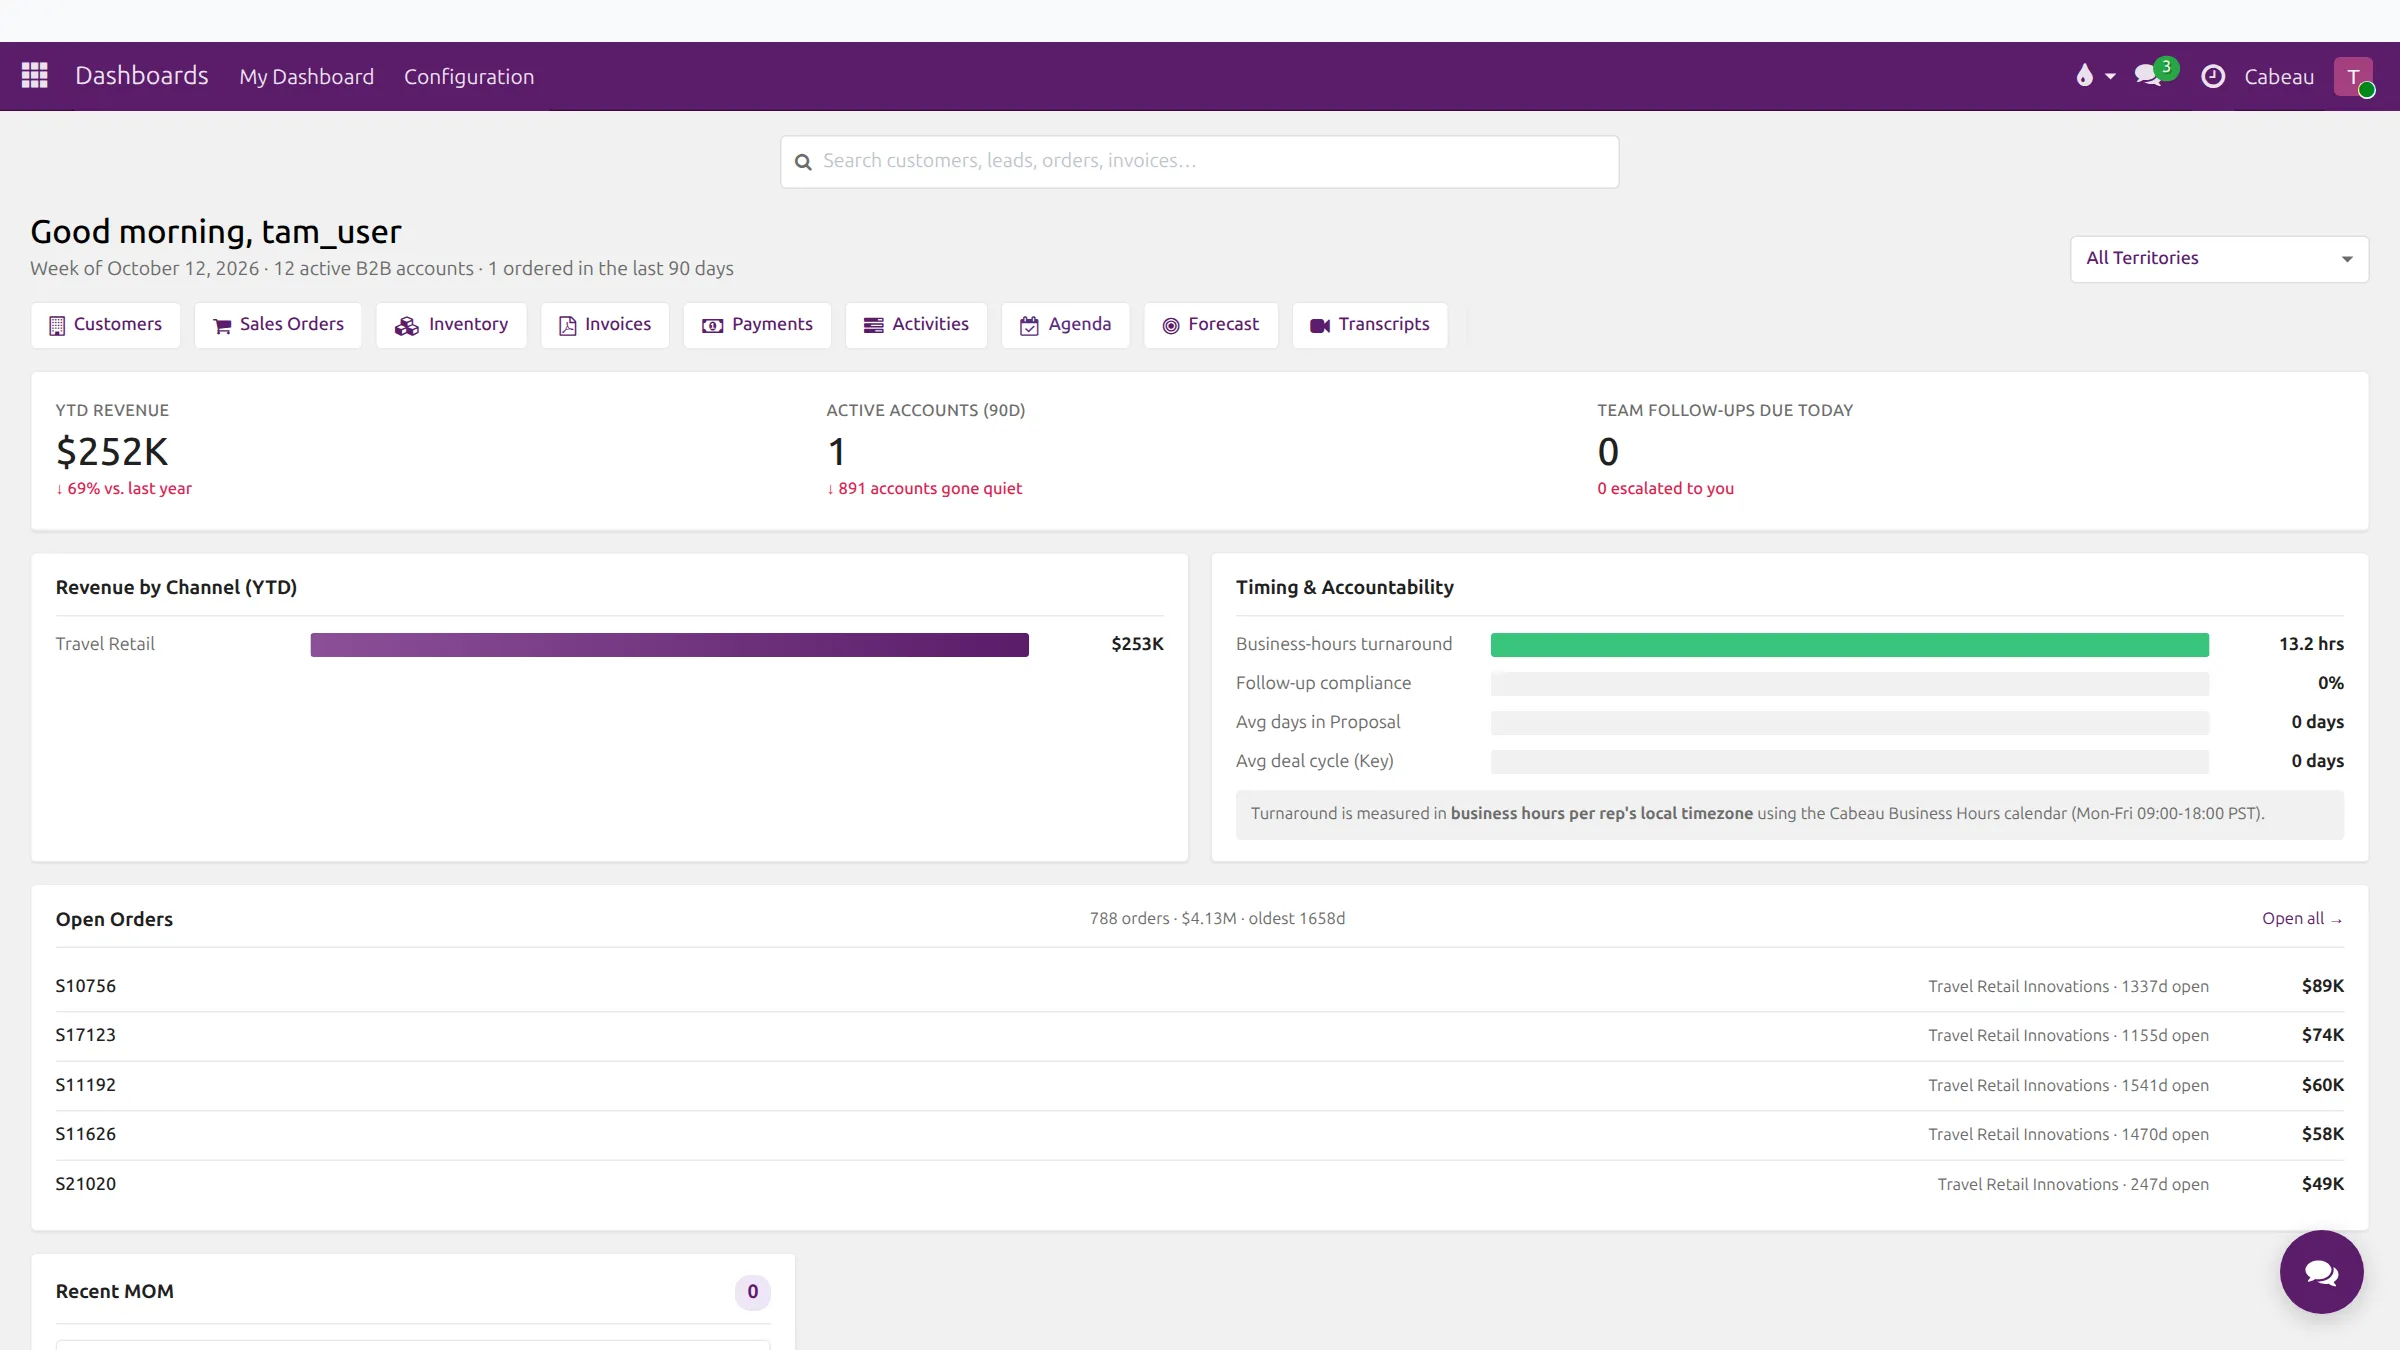Screen dimensions: 2400x1350
Task: Click the $89K amount for S10756
Action: point(2322,986)
